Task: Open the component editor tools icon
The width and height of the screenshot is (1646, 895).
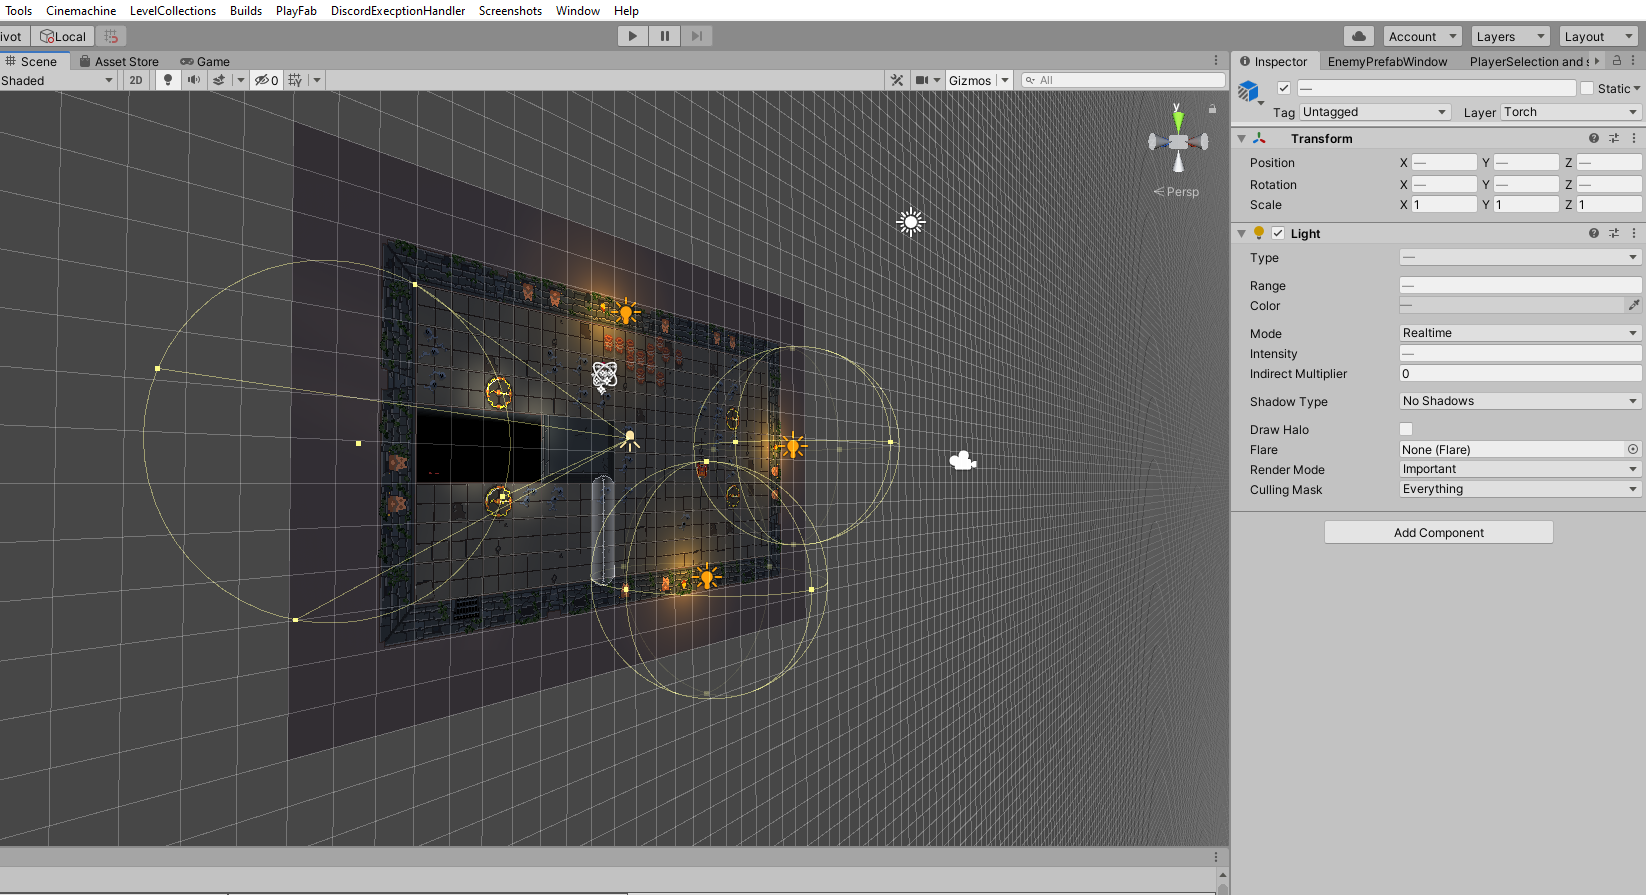Action: click(897, 80)
